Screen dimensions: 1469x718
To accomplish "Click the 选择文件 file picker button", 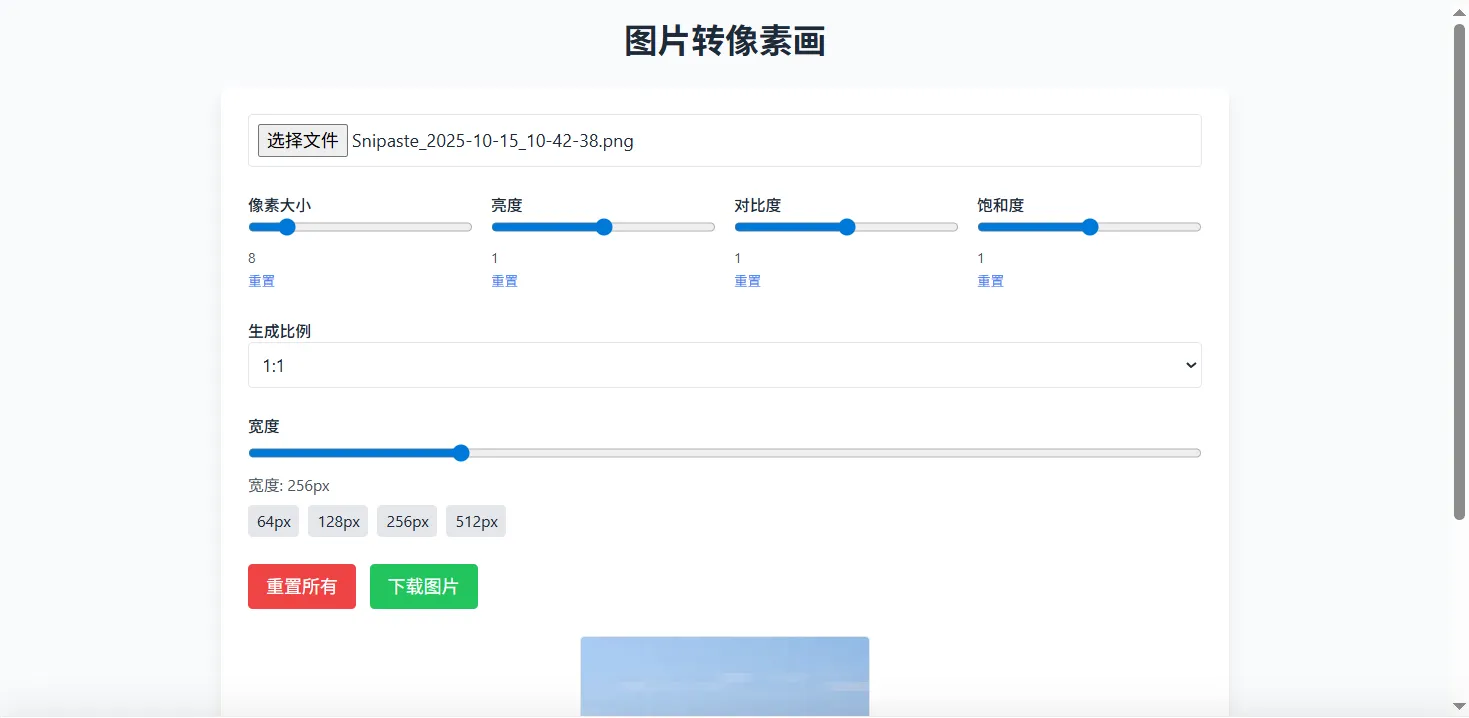I will (302, 140).
